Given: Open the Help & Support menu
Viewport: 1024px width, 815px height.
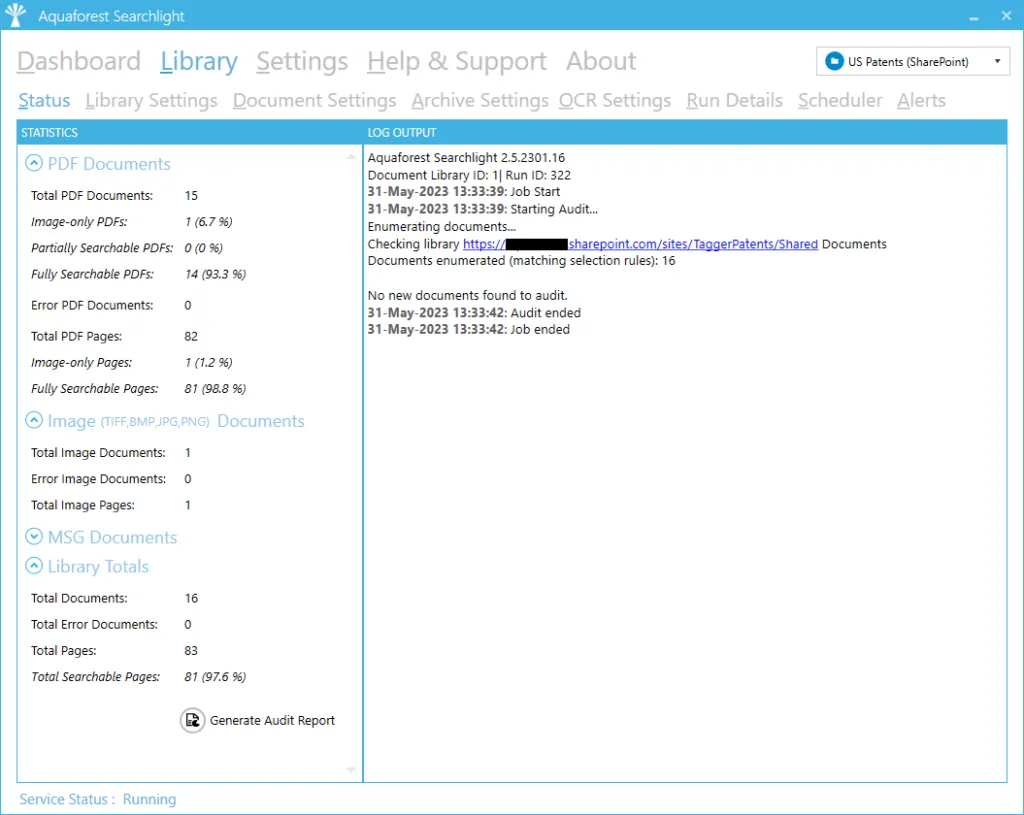Looking at the screenshot, I should pos(457,61).
